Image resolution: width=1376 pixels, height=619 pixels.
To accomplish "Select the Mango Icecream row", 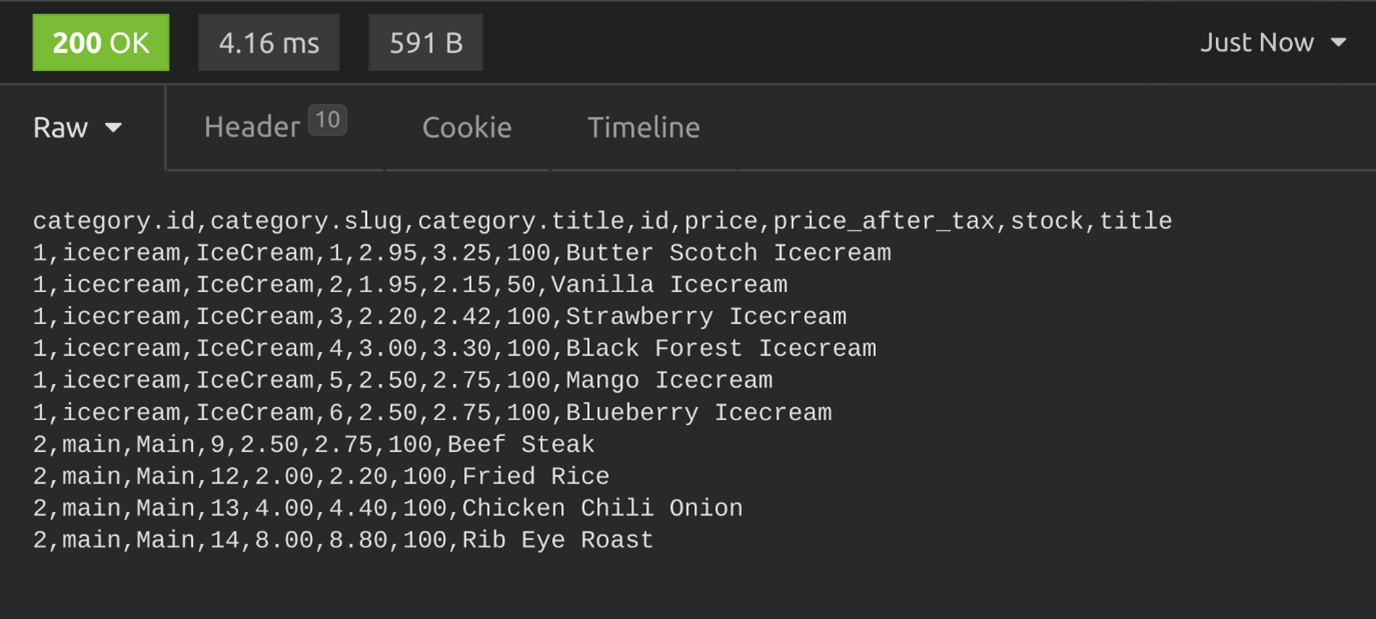I will 403,381.
